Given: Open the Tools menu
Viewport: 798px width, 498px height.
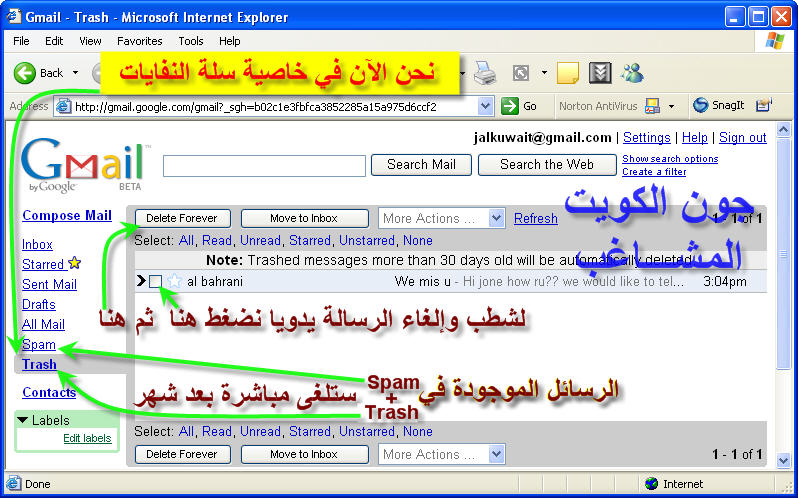Looking at the screenshot, I should point(191,41).
